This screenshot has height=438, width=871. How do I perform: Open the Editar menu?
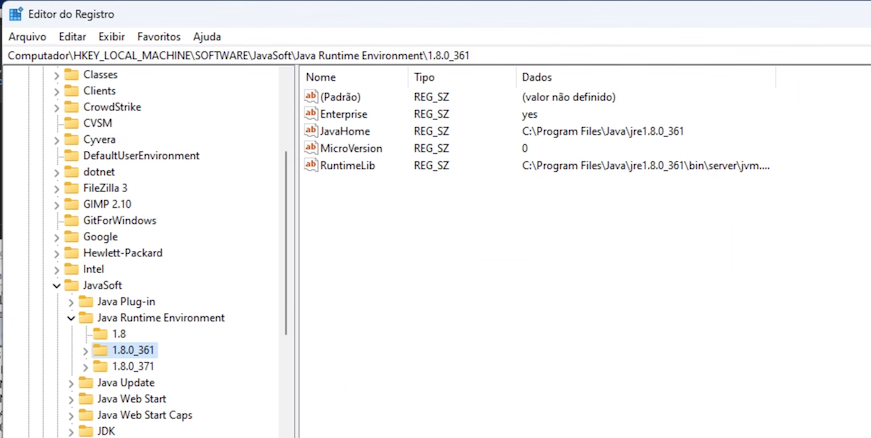point(72,37)
